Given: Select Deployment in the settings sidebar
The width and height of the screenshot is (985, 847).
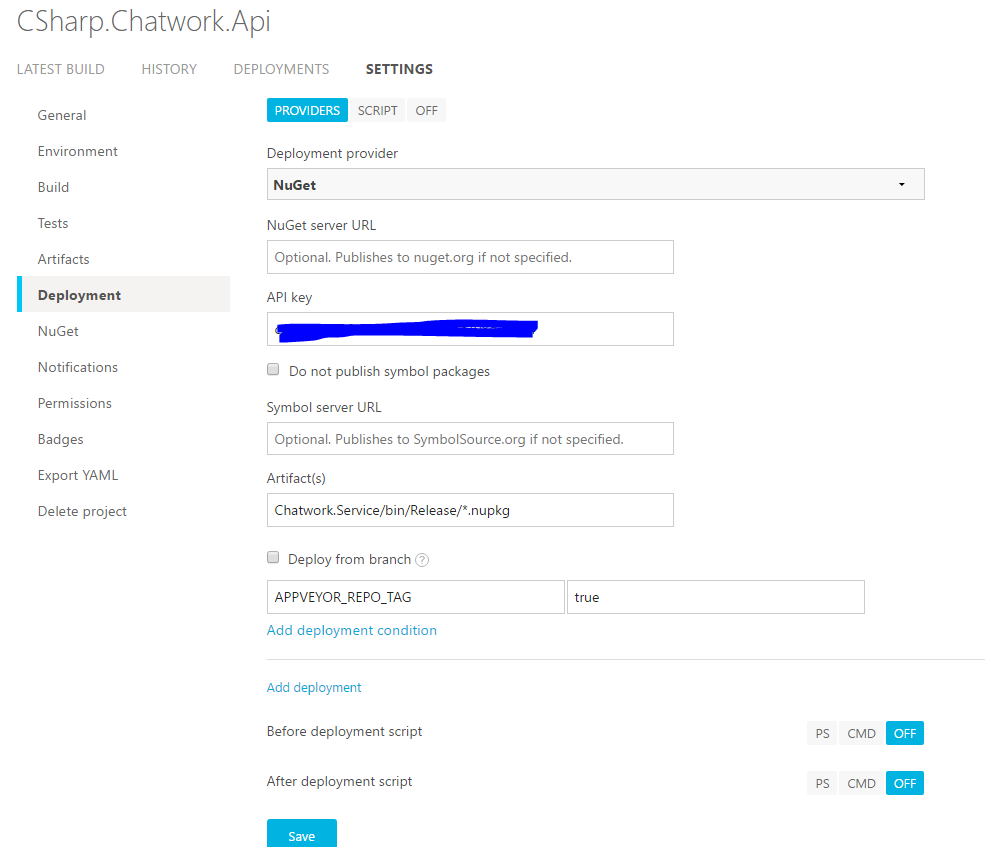Looking at the screenshot, I should (x=124, y=294).
